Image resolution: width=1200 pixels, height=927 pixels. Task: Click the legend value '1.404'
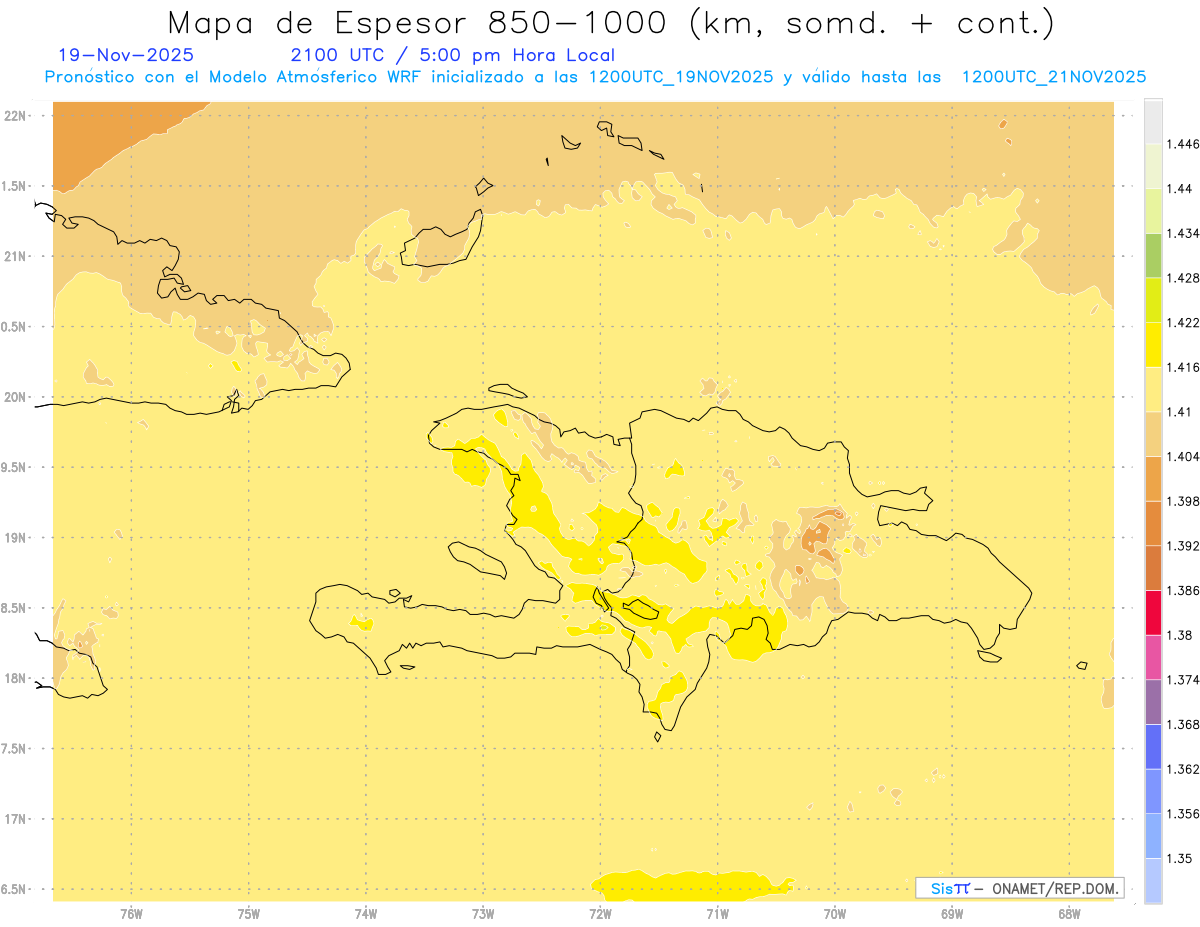[x=1185, y=456]
